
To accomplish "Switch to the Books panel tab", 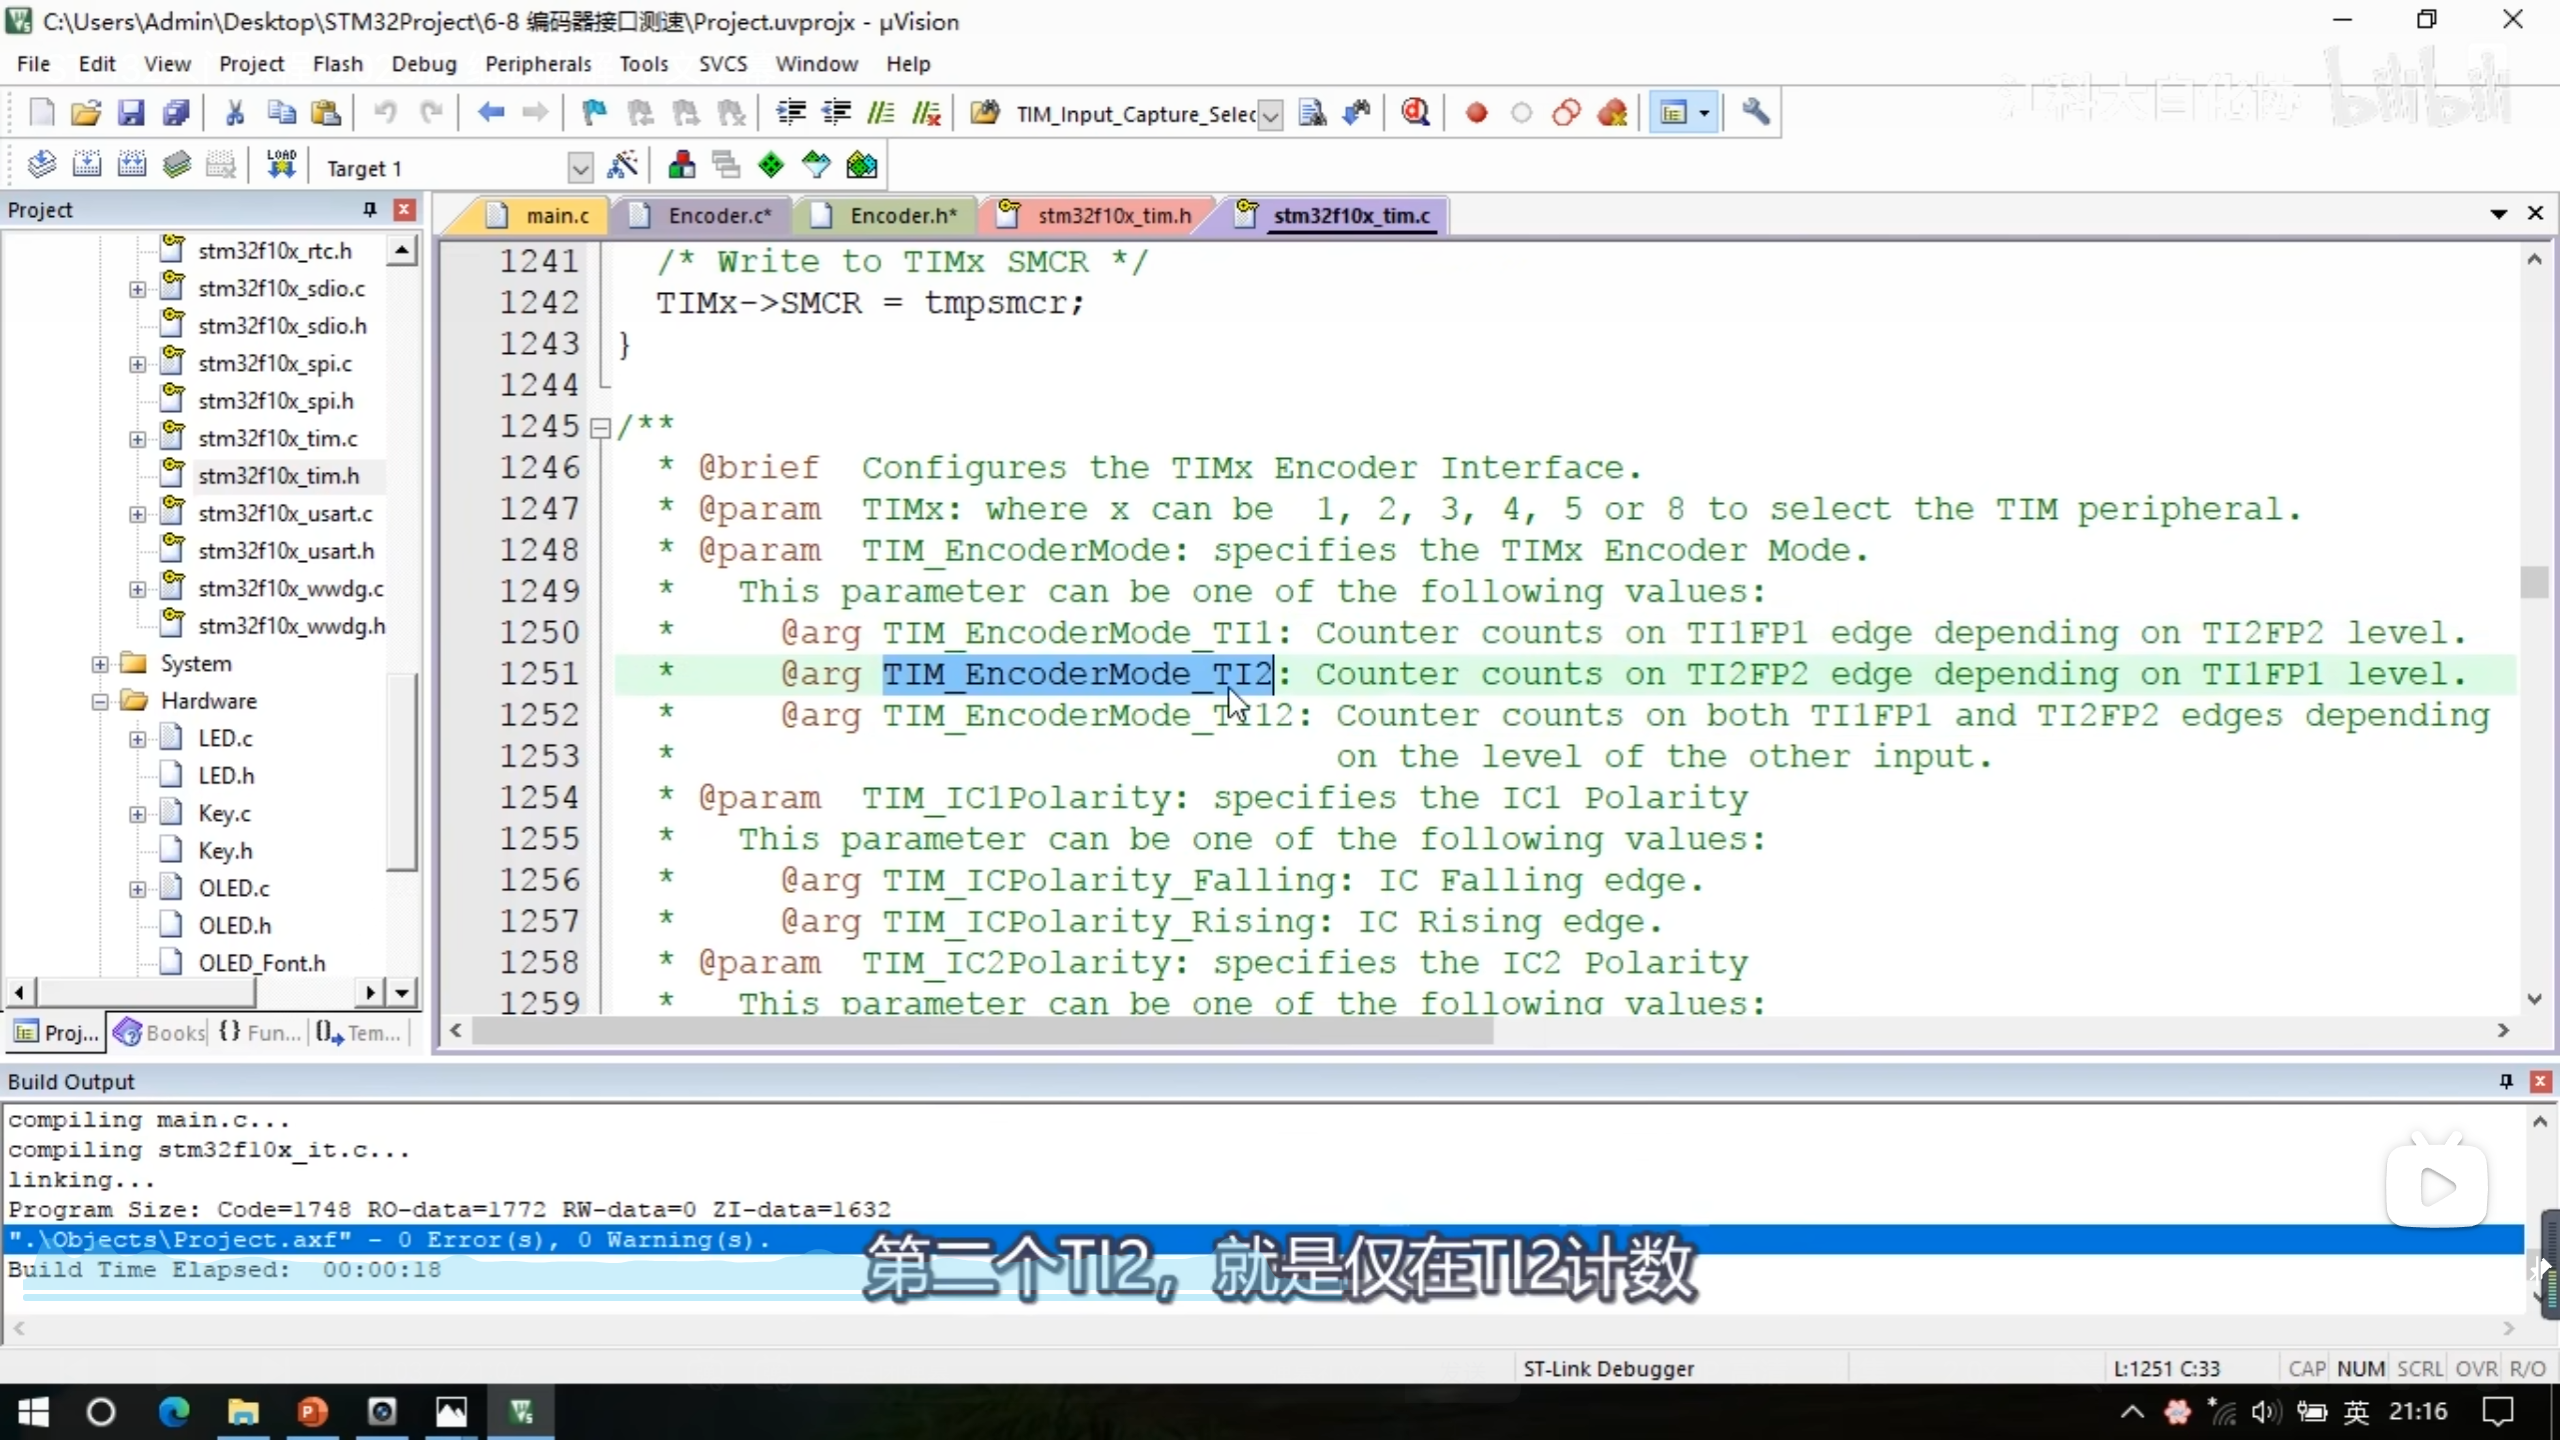I will [160, 1033].
